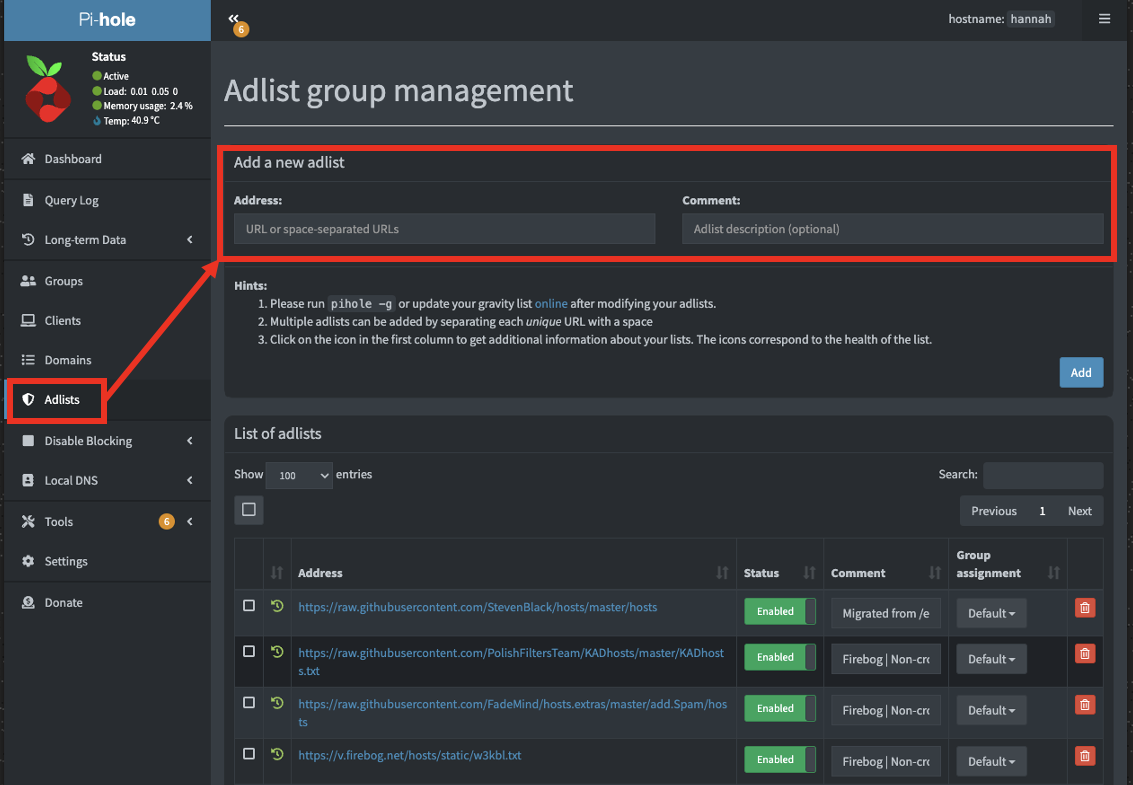Delete the FadeMind add.Spam adlist
Viewport: 1133px width, 785px height.
tap(1084, 705)
